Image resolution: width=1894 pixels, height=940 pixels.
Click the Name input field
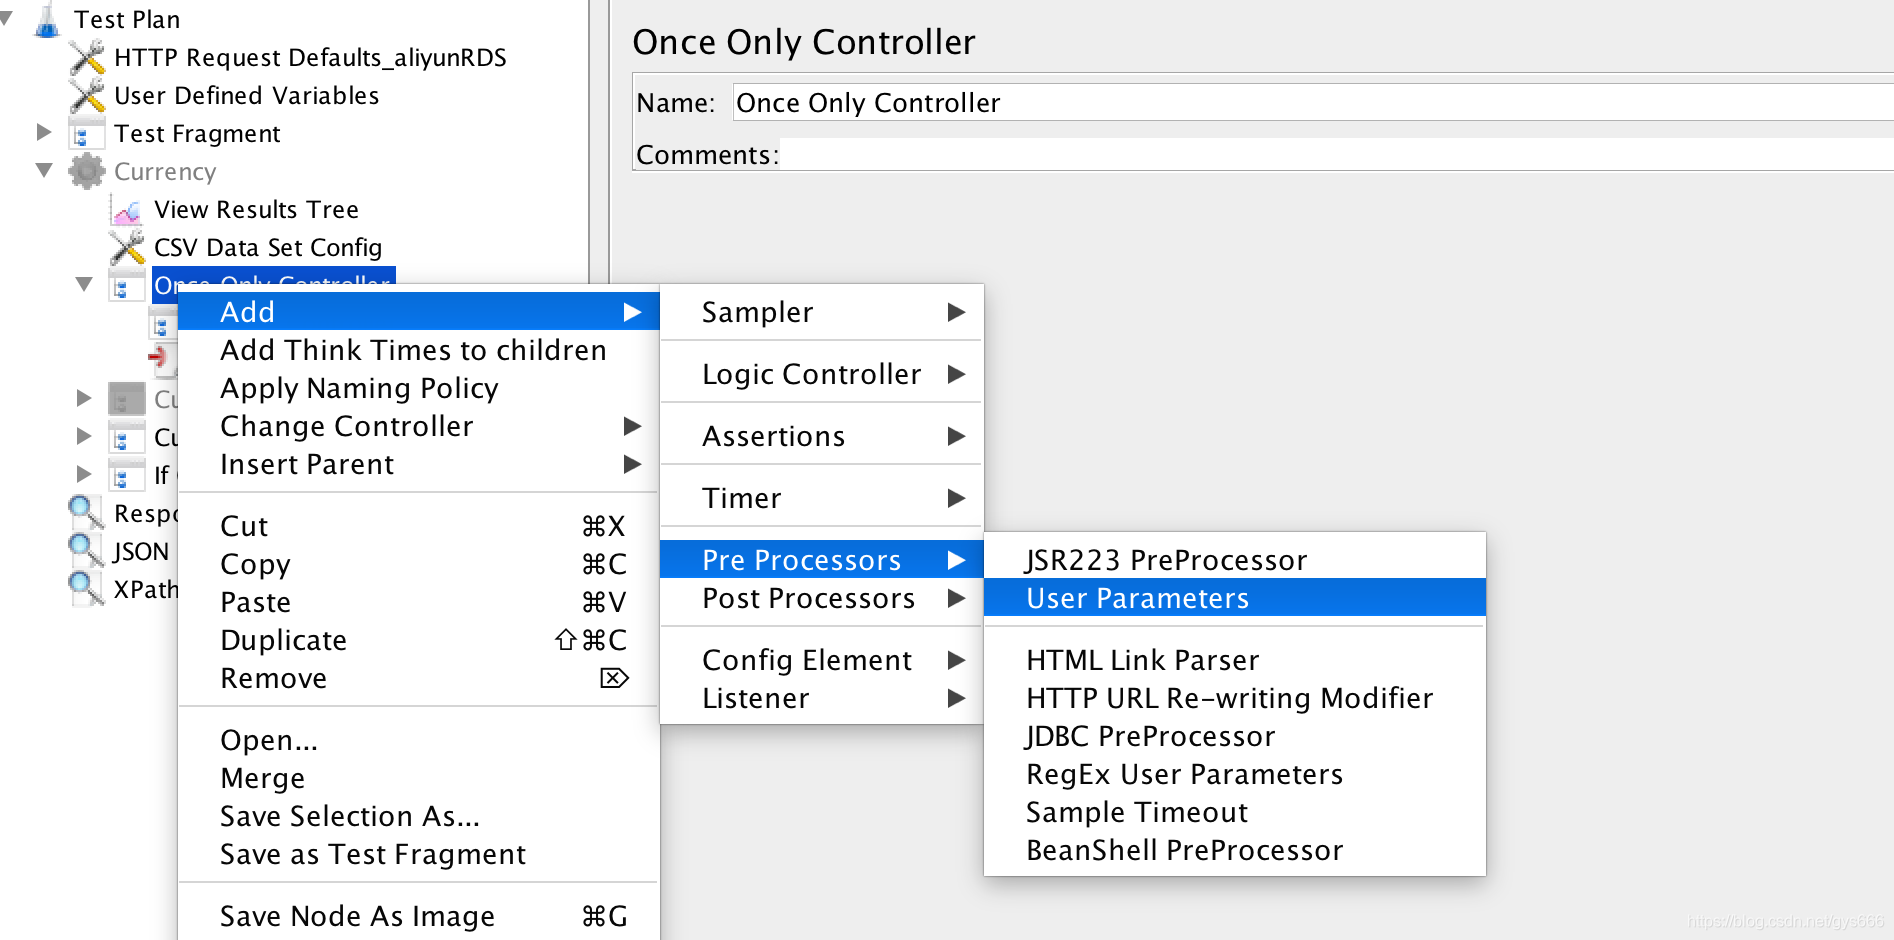click(x=1313, y=102)
